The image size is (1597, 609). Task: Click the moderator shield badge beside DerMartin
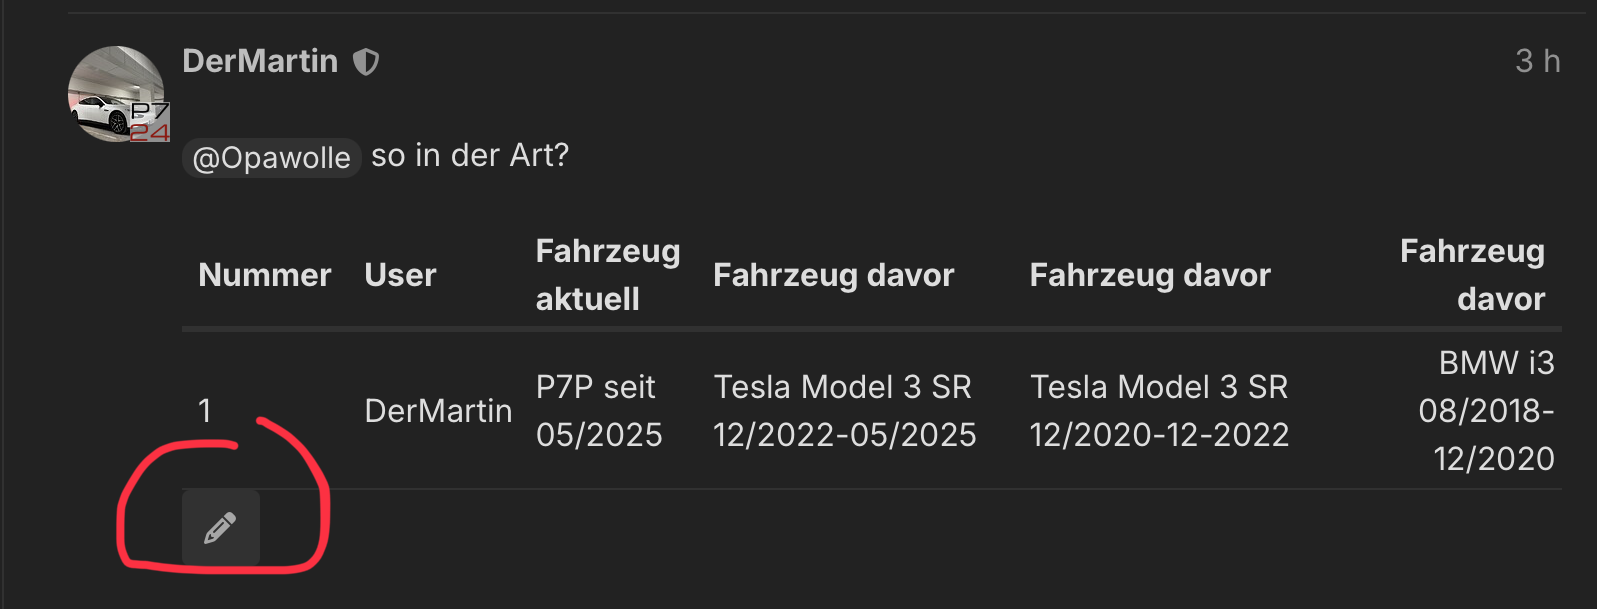(366, 62)
